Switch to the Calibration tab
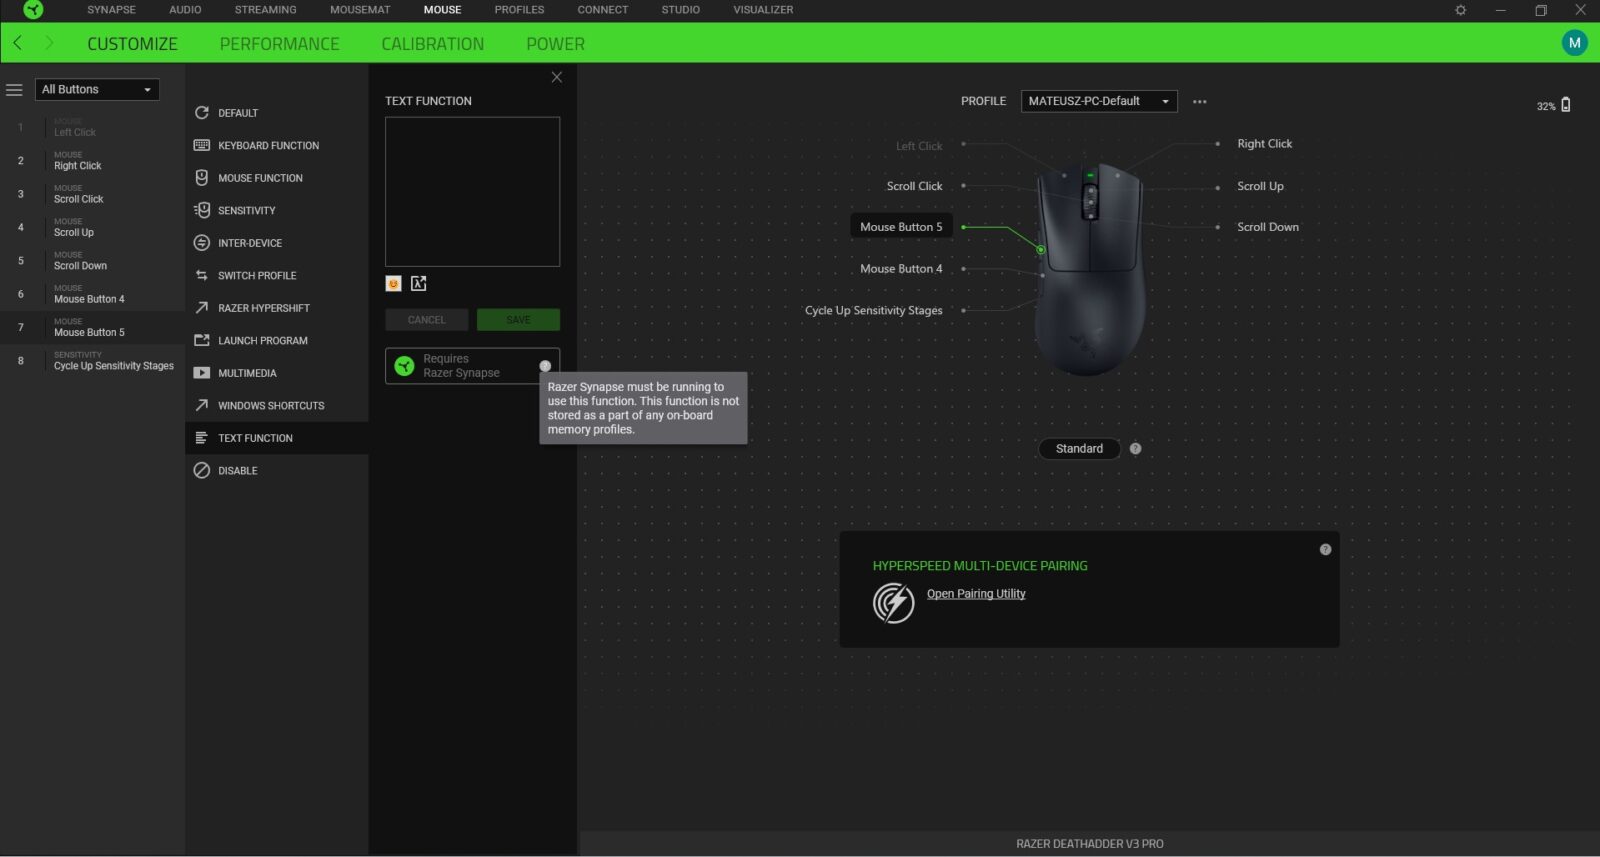Image resolution: width=1600 pixels, height=857 pixels. click(x=432, y=44)
